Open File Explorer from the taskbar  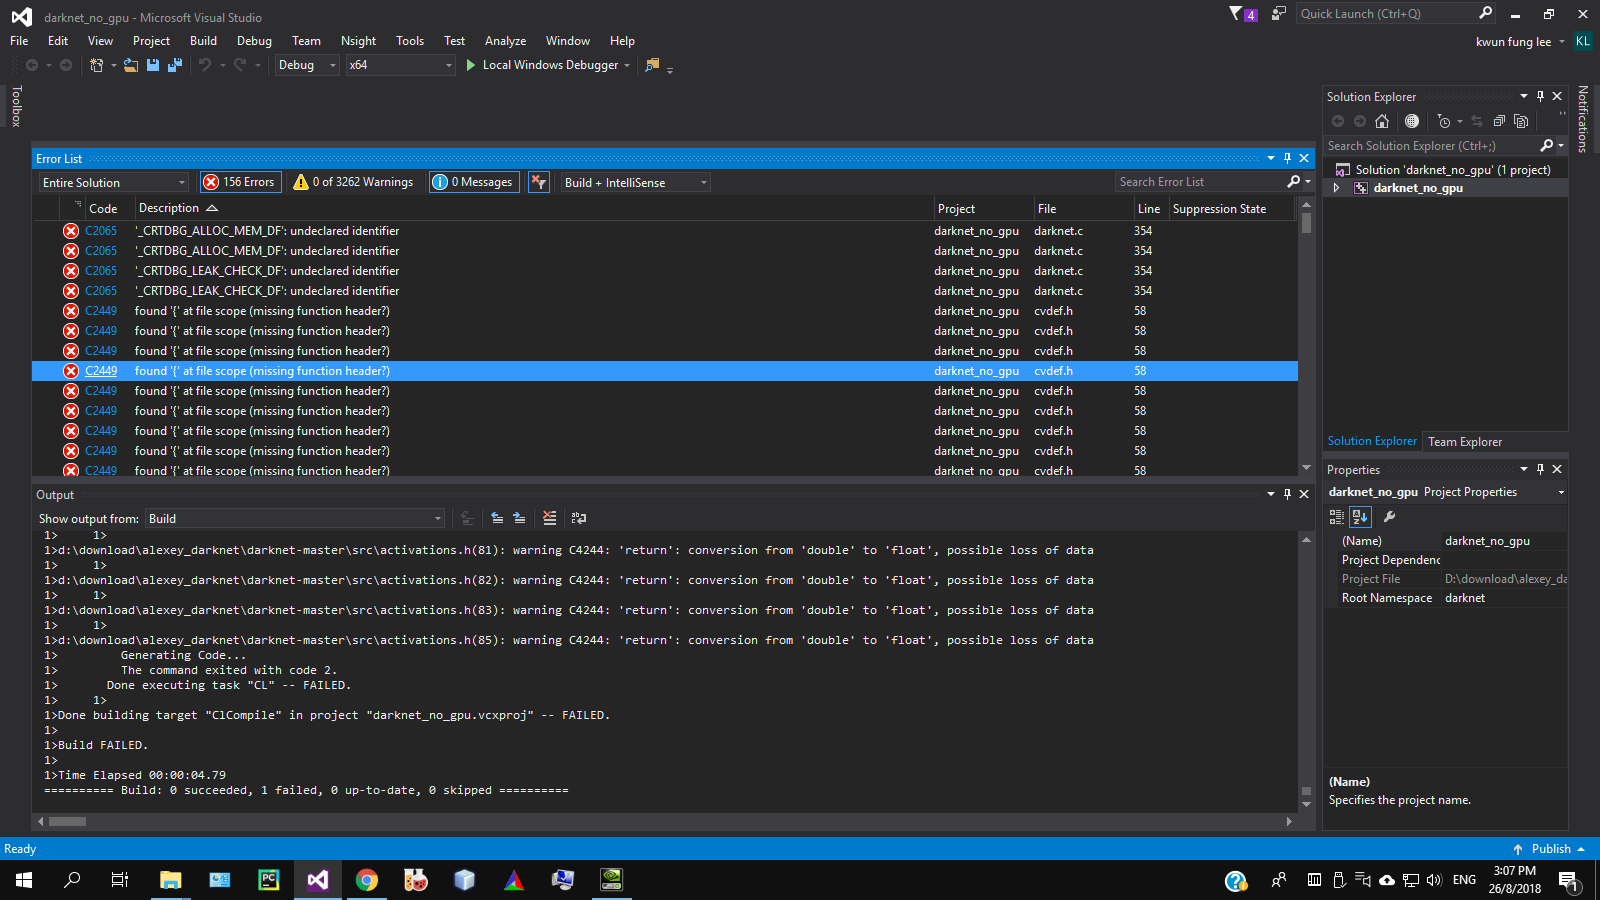[171, 880]
